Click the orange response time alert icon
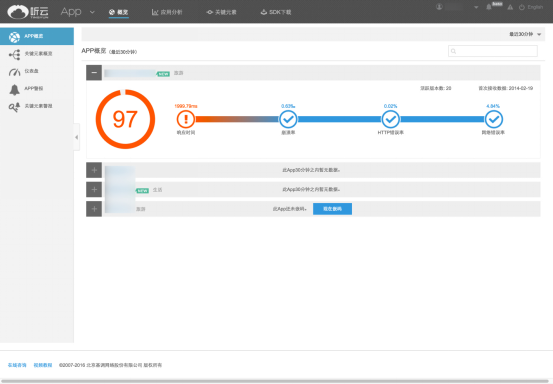 186,119
